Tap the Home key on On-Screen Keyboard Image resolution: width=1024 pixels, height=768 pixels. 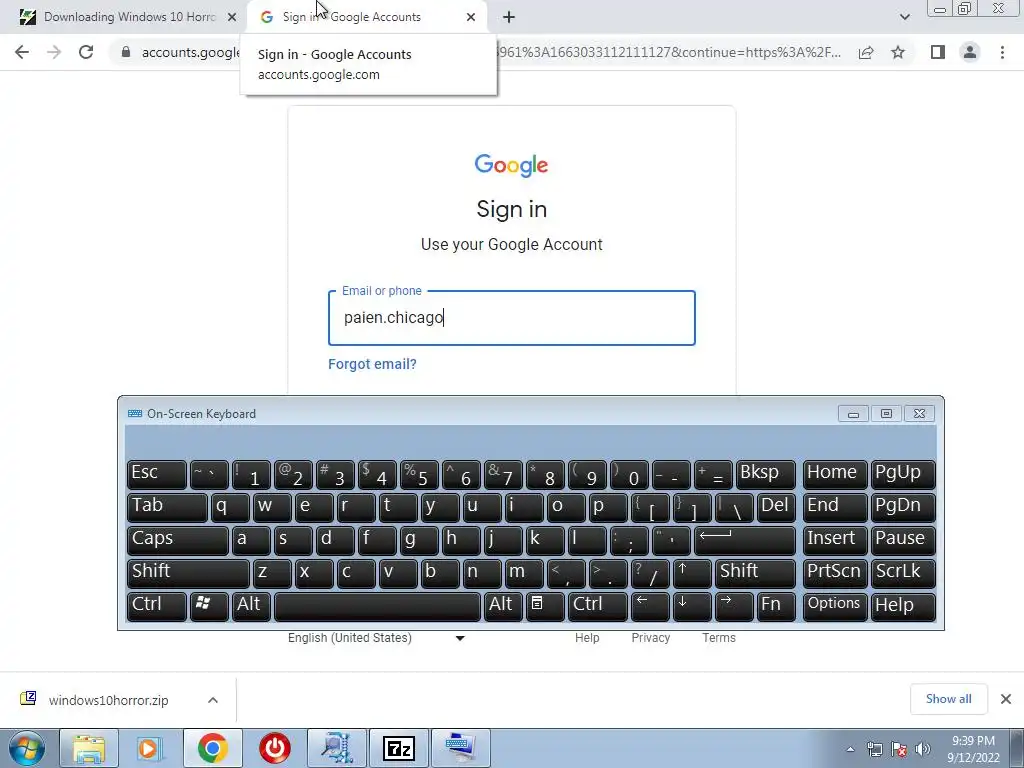click(x=835, y=475)
